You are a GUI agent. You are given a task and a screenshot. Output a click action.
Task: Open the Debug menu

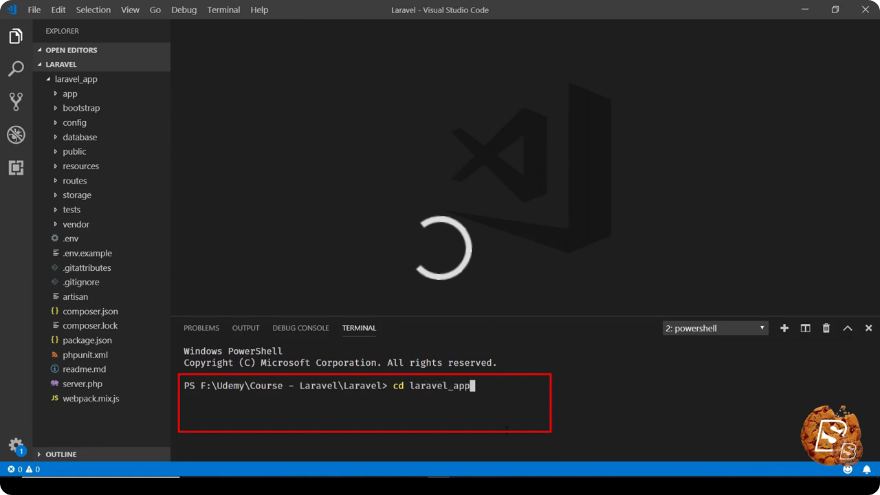[184, 10]
